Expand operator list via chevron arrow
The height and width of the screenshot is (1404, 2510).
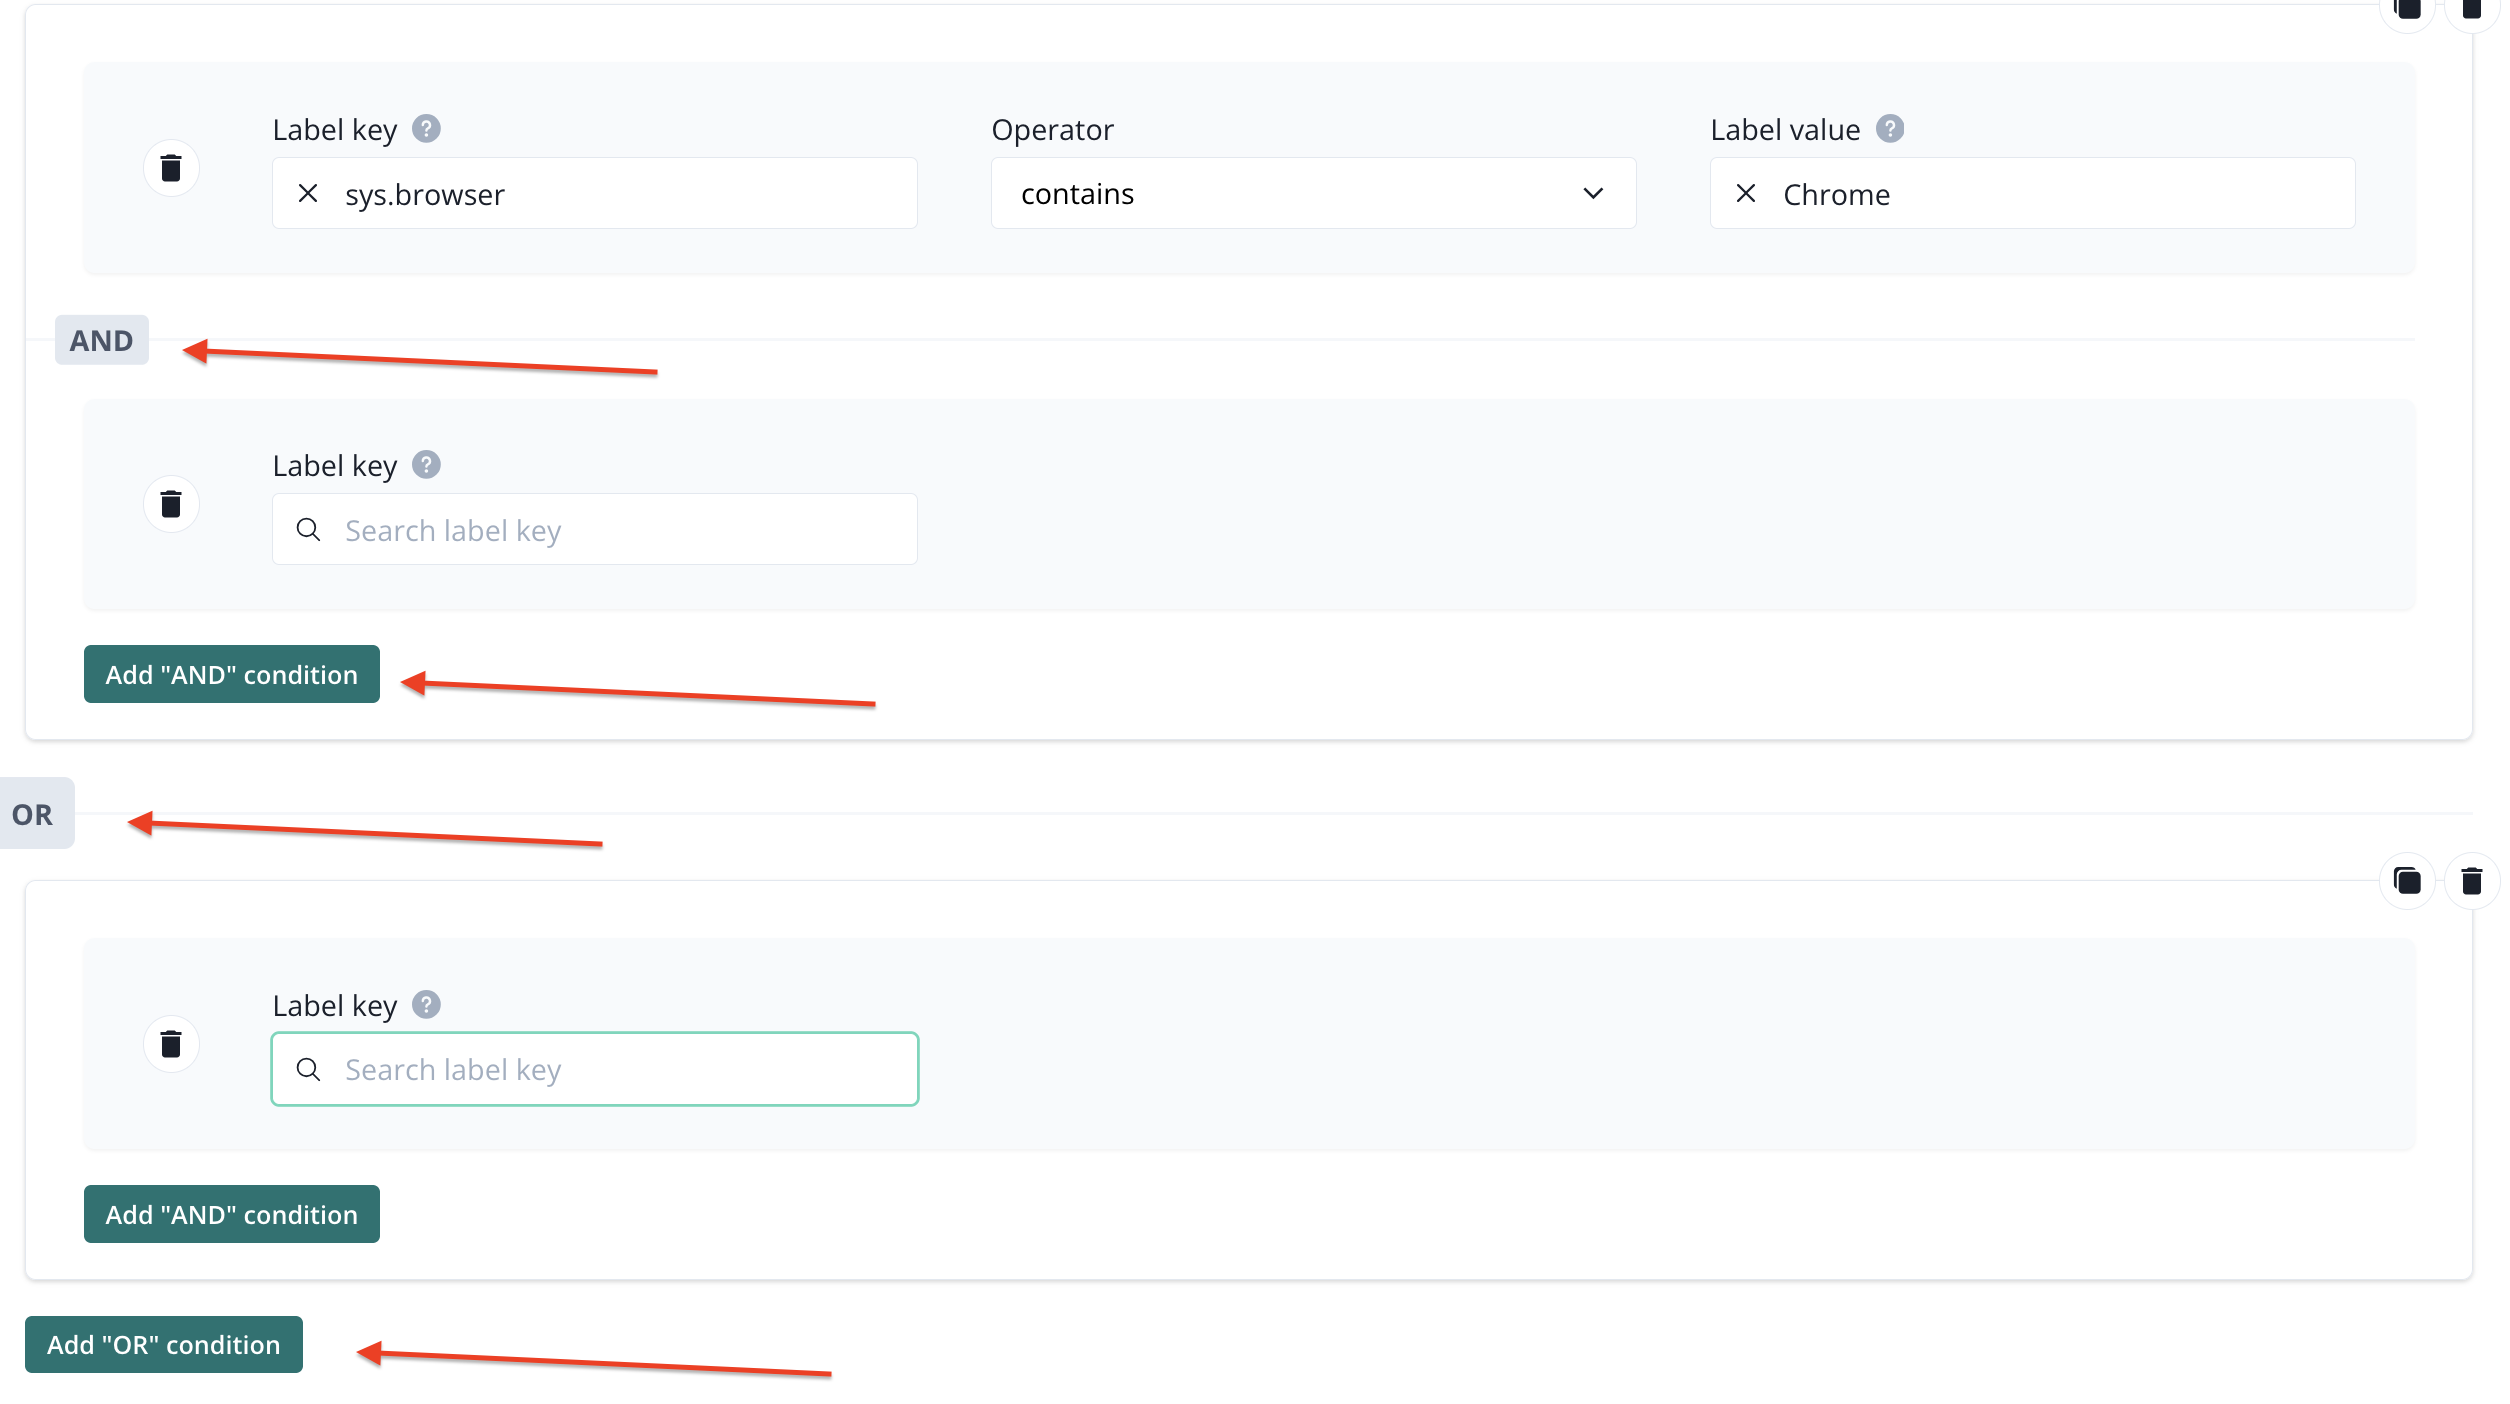click(1593, 194)
